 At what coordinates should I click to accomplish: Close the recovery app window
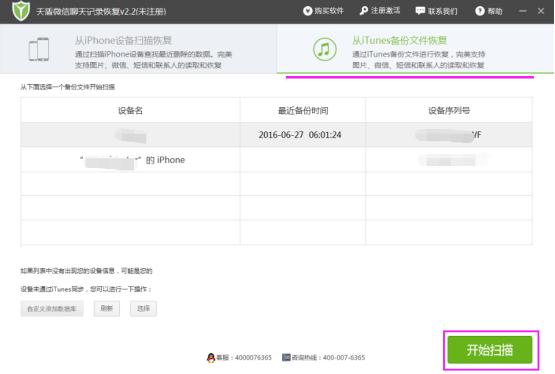point(540,11)
